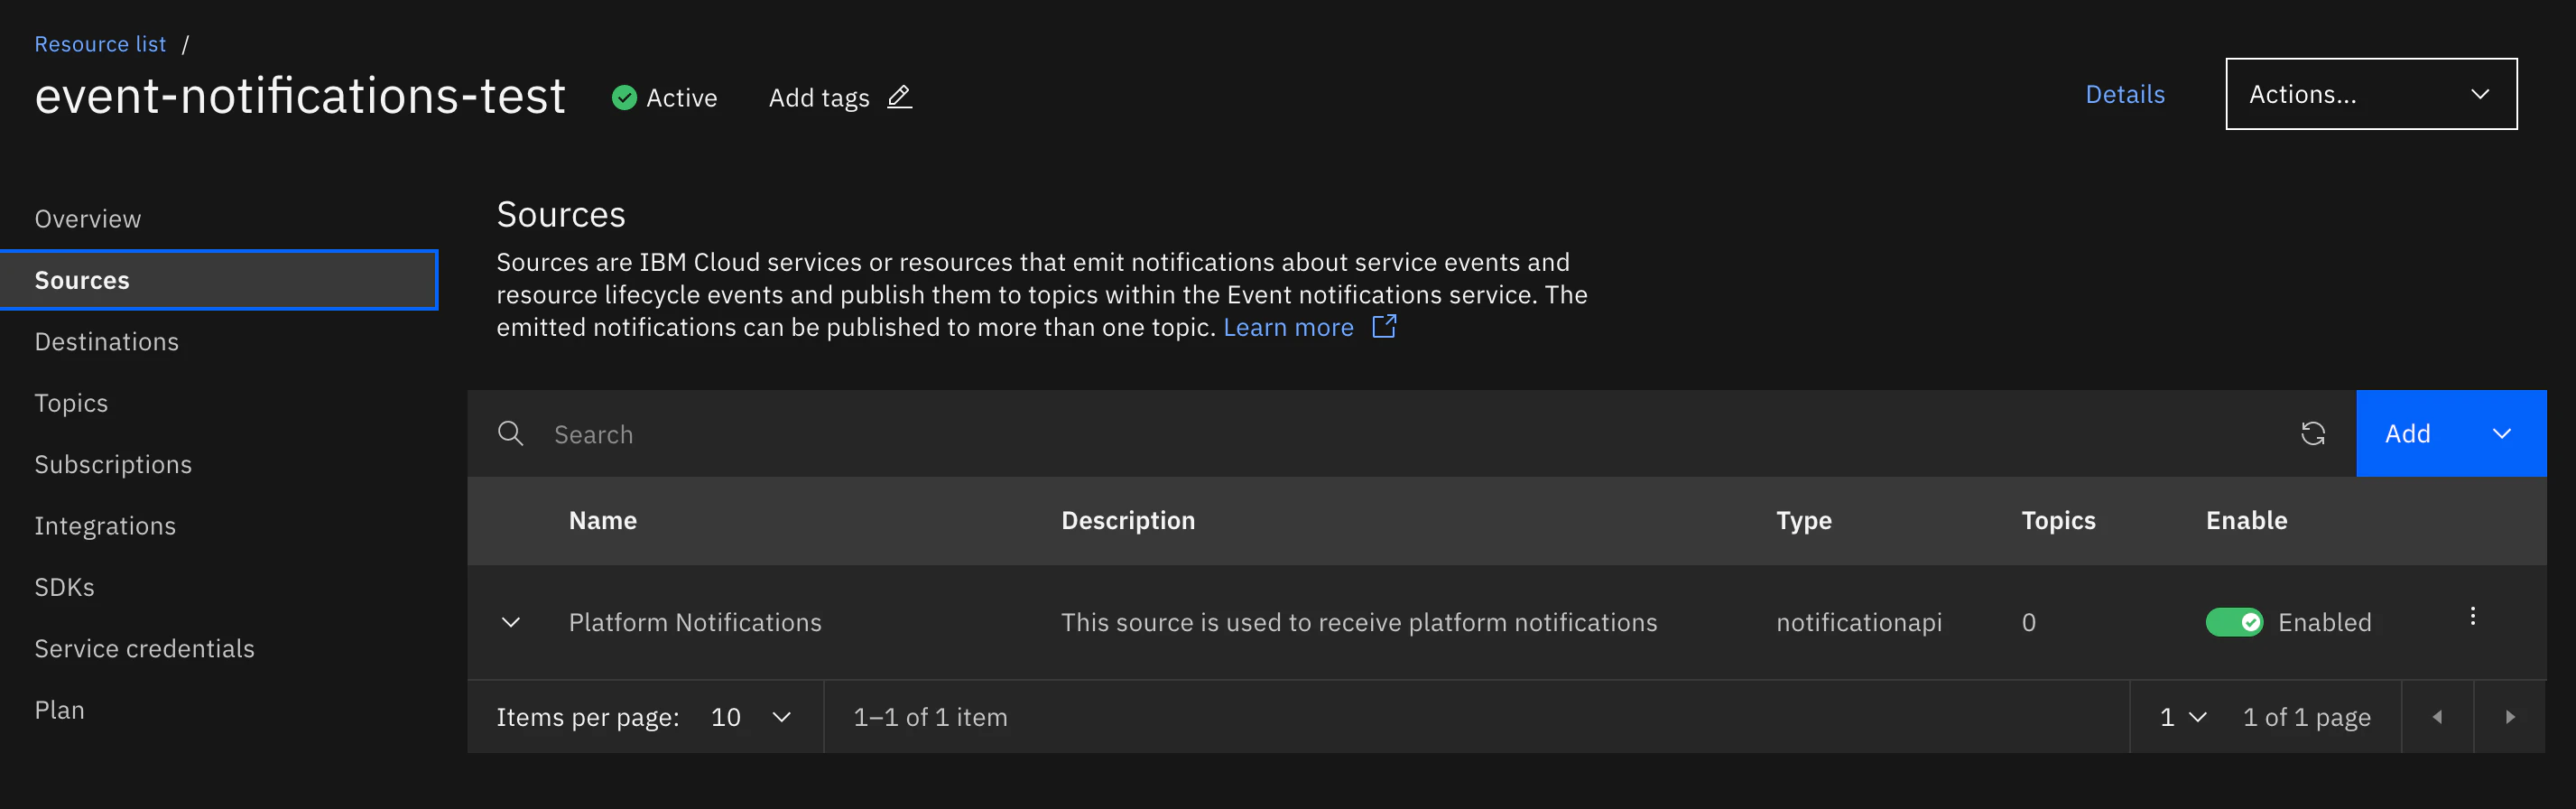Select Sources in the side navigation

[x=219, y=280]
